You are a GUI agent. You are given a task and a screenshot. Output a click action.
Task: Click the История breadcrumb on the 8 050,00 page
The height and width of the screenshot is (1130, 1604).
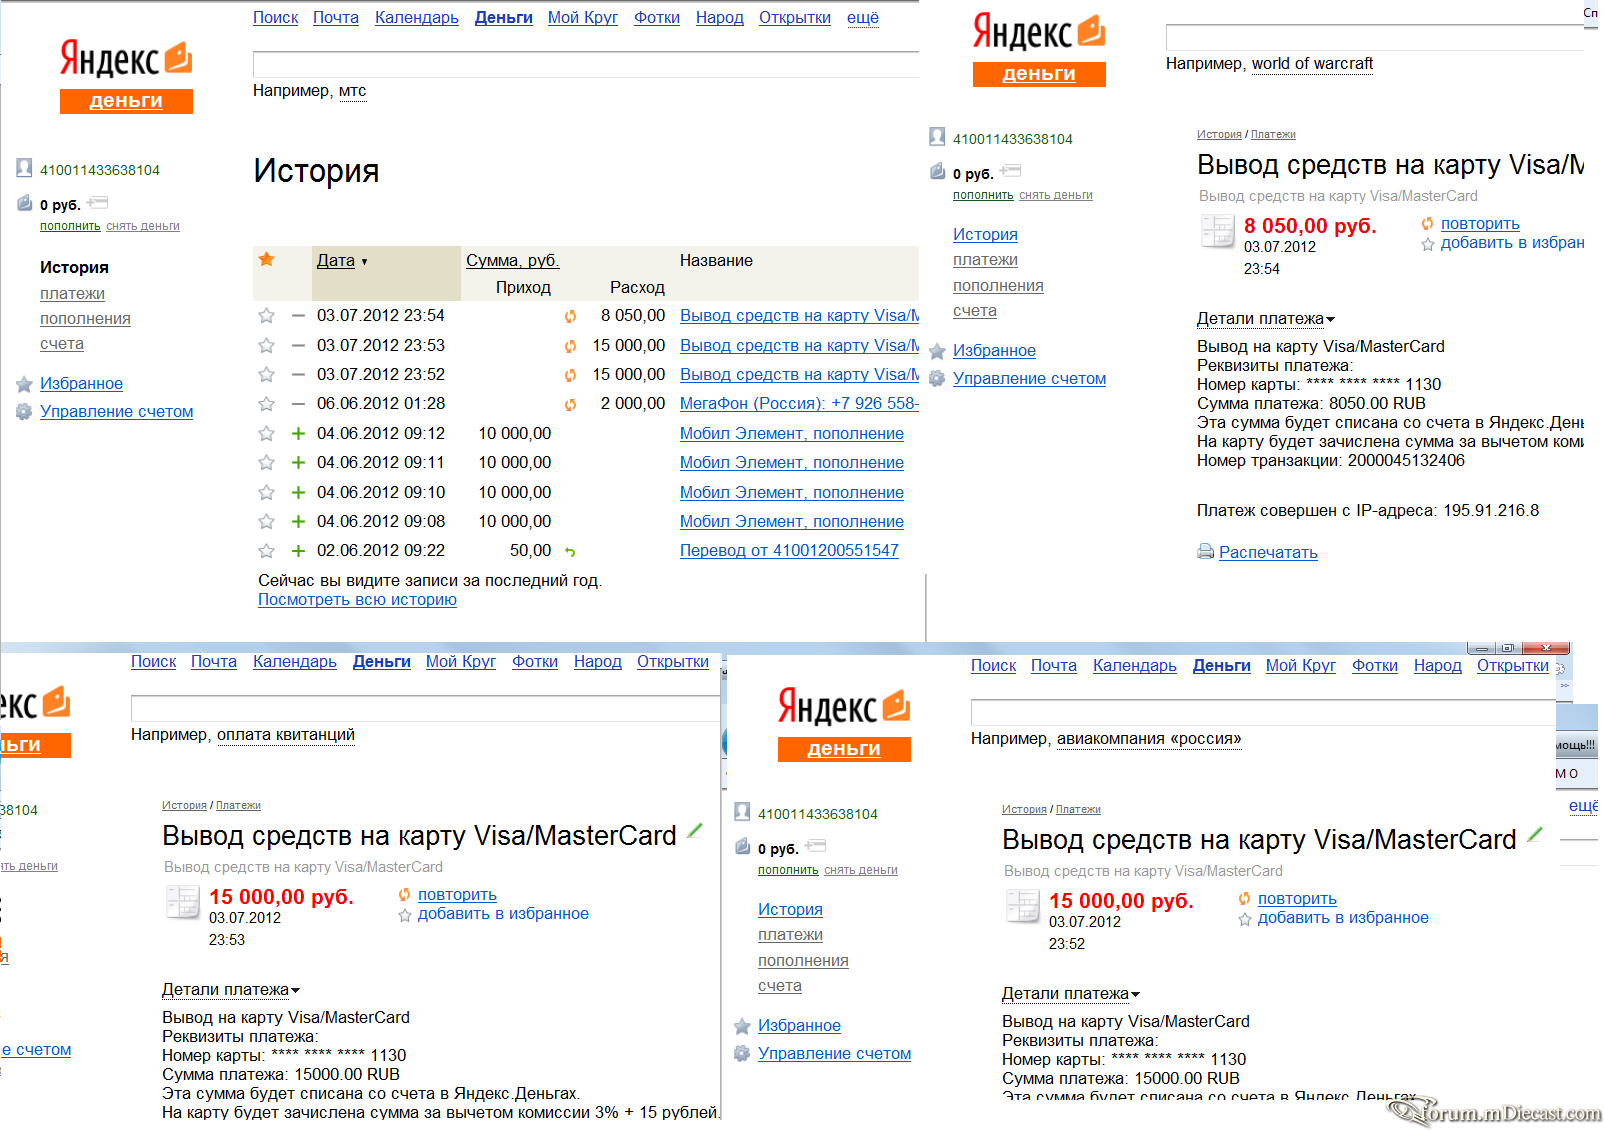tap(1219, 135)
